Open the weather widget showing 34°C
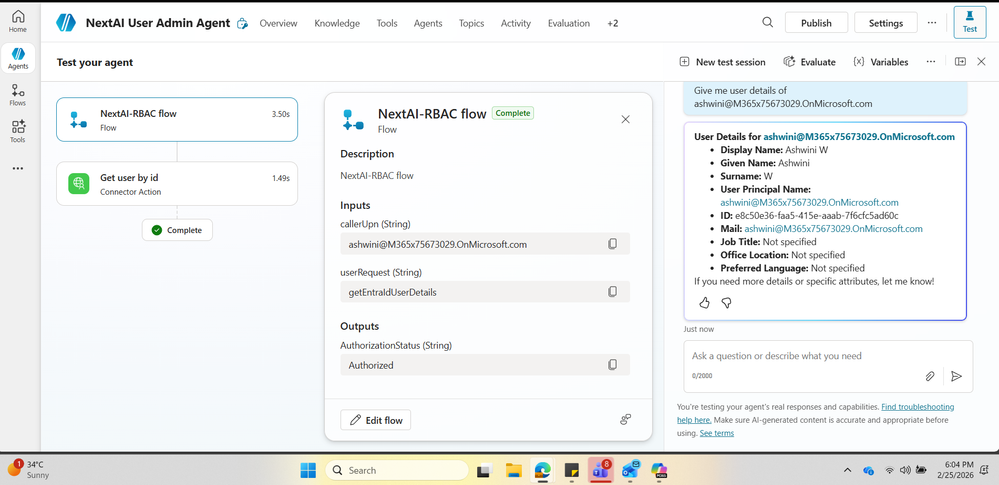Image resolution: width=999 pixels, height=485 pixels. (x=29, y=469)
